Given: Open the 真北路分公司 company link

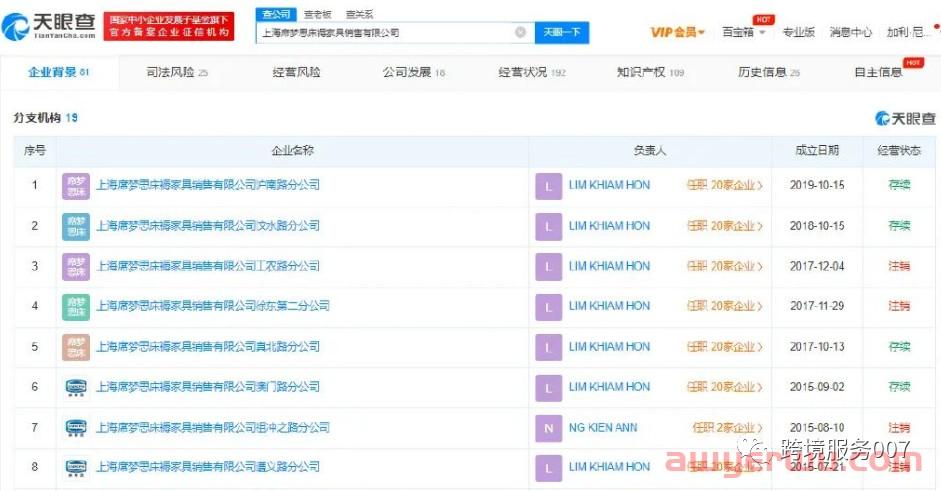Looking at the screenshot, I should 208,346.
